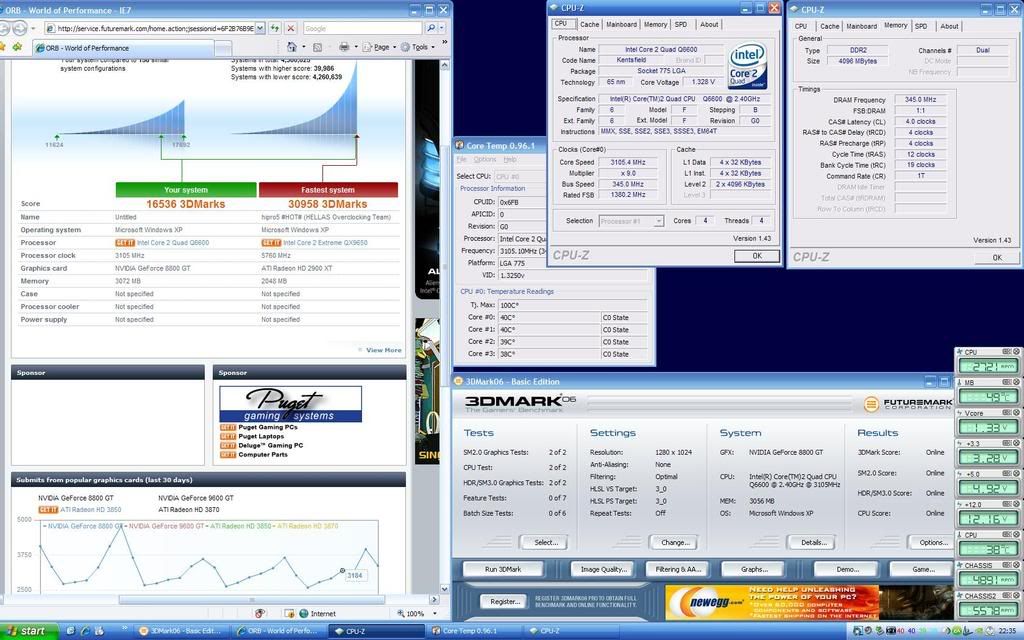Click the IE refresh button
The image size is (1024, 640).
point(275,28)
